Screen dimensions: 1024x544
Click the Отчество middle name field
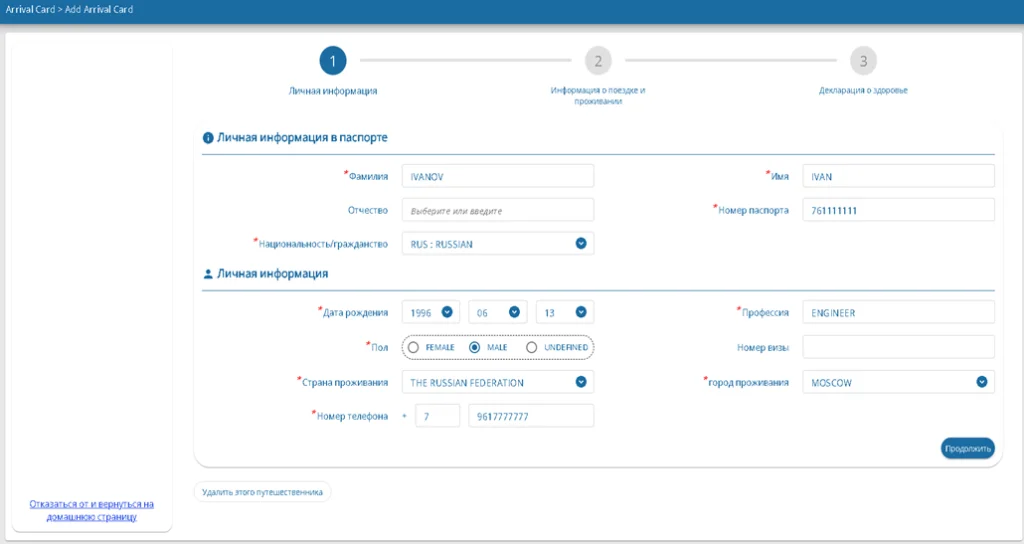pos(497,210)
